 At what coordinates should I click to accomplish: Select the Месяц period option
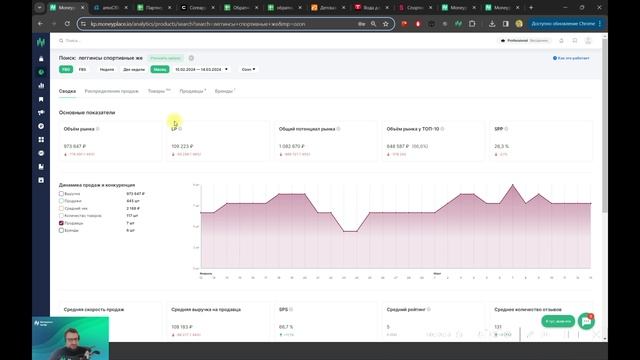(x=160, y=69)
